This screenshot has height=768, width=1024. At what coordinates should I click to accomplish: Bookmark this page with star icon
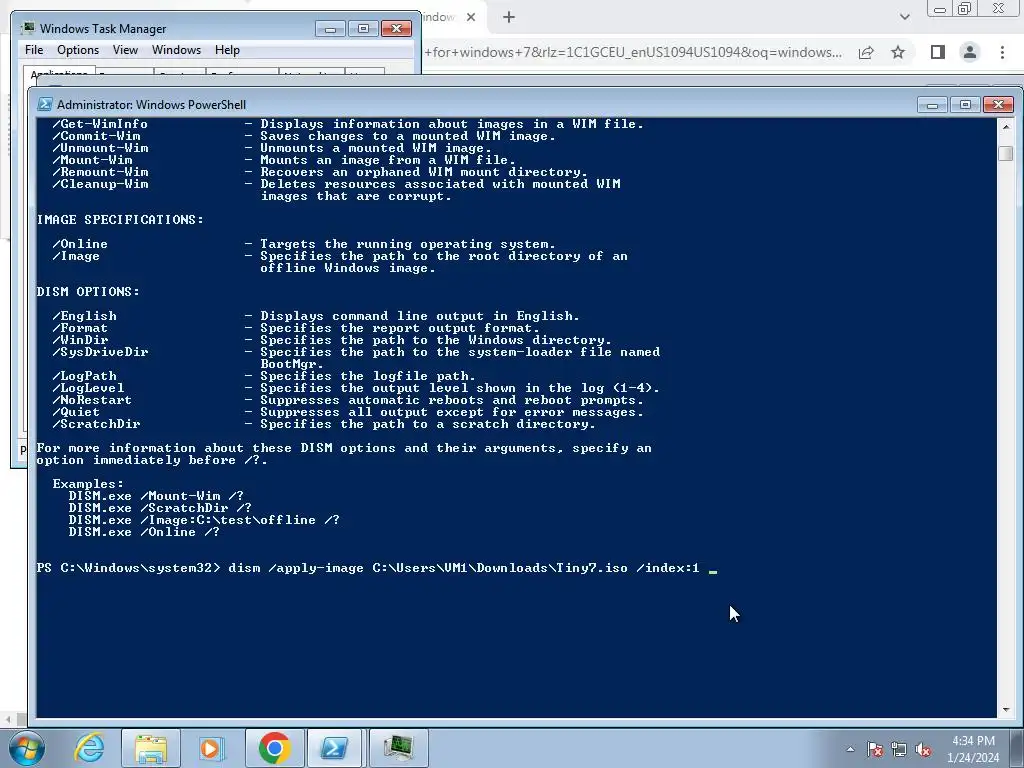898,52
